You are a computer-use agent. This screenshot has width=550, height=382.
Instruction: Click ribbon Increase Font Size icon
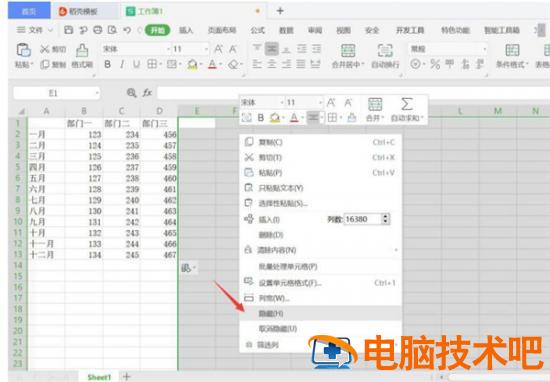(218, 49)
